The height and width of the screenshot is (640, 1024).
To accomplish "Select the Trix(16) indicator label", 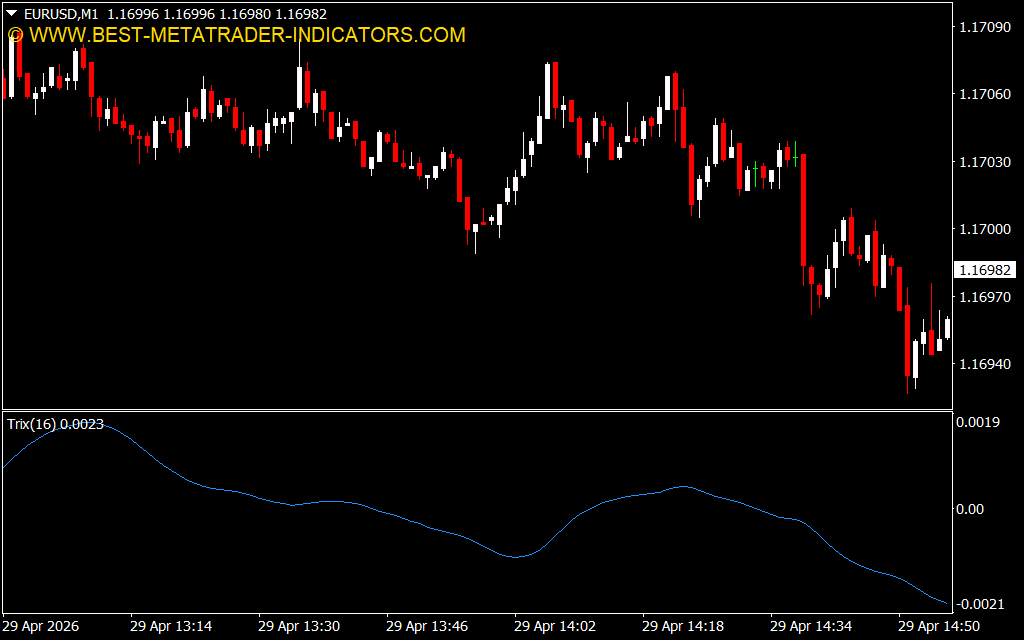I will [55, 424].
